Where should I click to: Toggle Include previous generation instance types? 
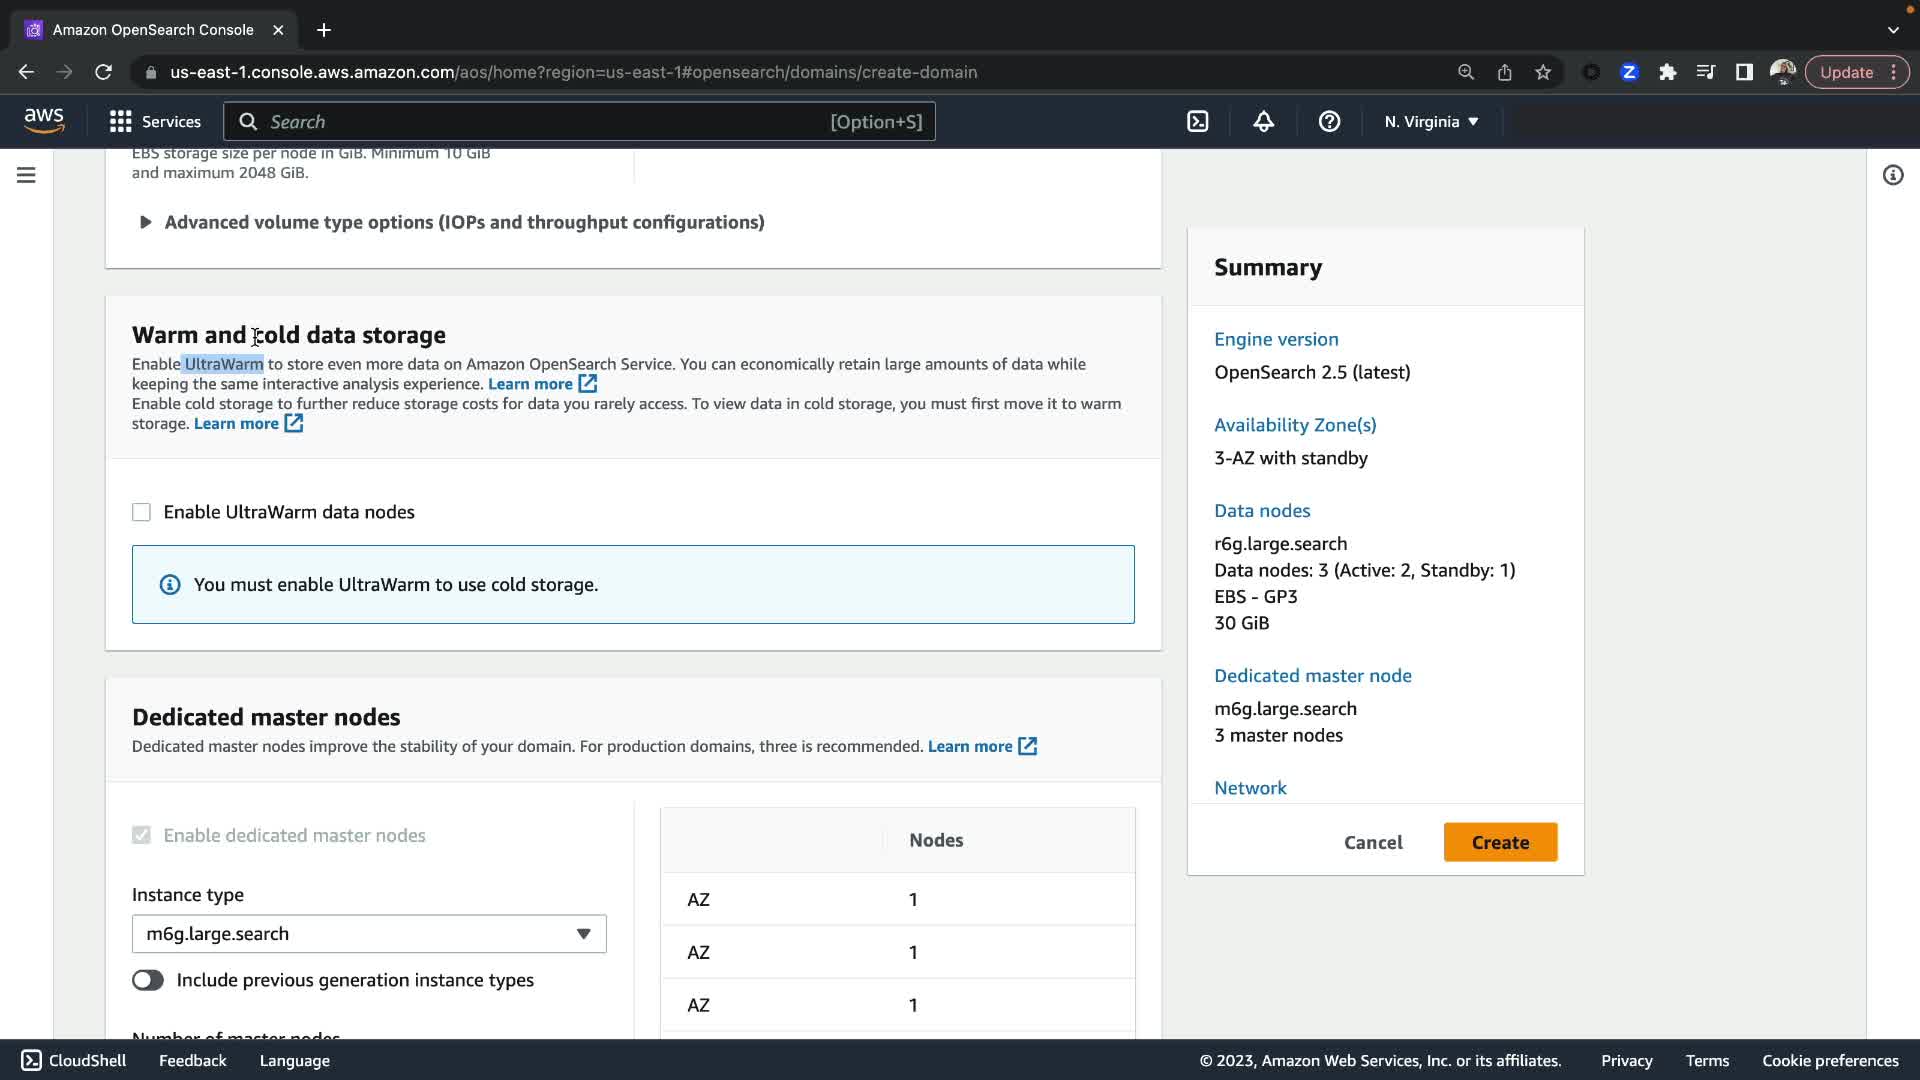(148, 980)
